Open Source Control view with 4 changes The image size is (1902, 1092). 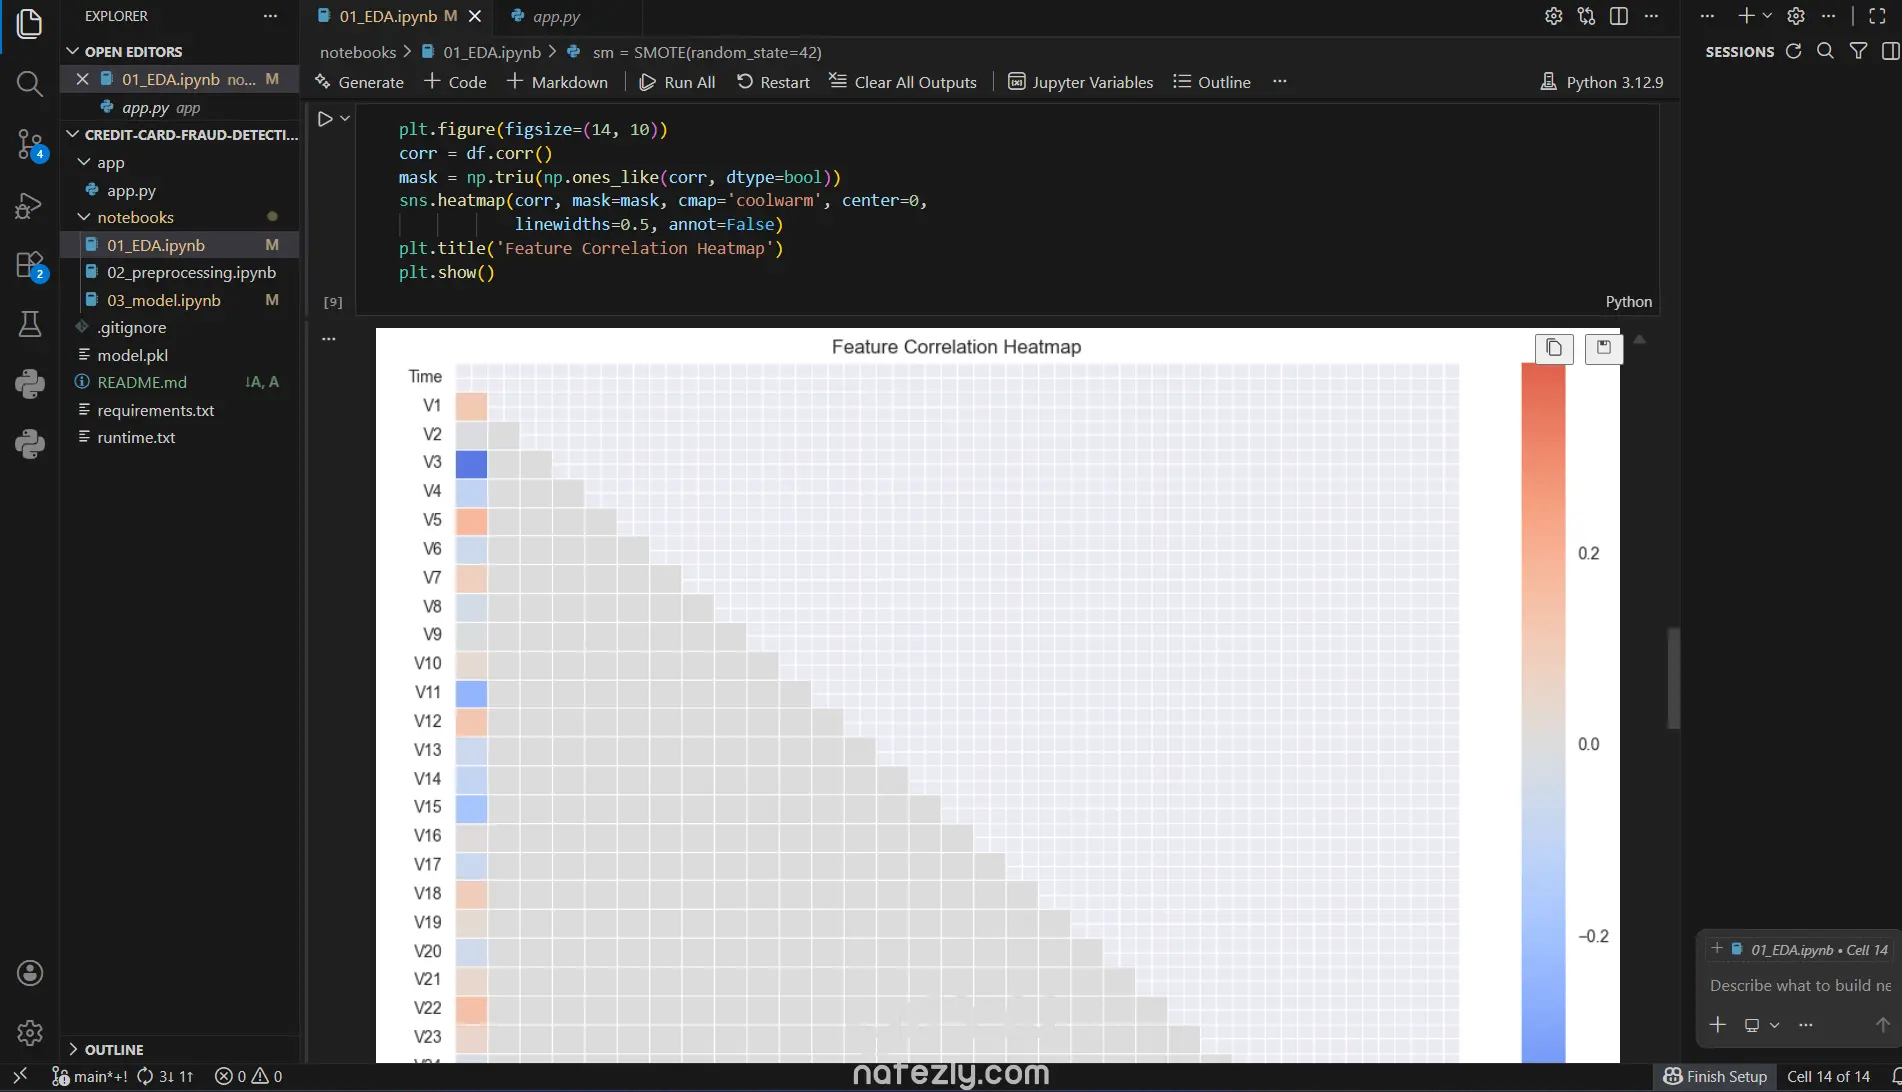pos(30,144)
